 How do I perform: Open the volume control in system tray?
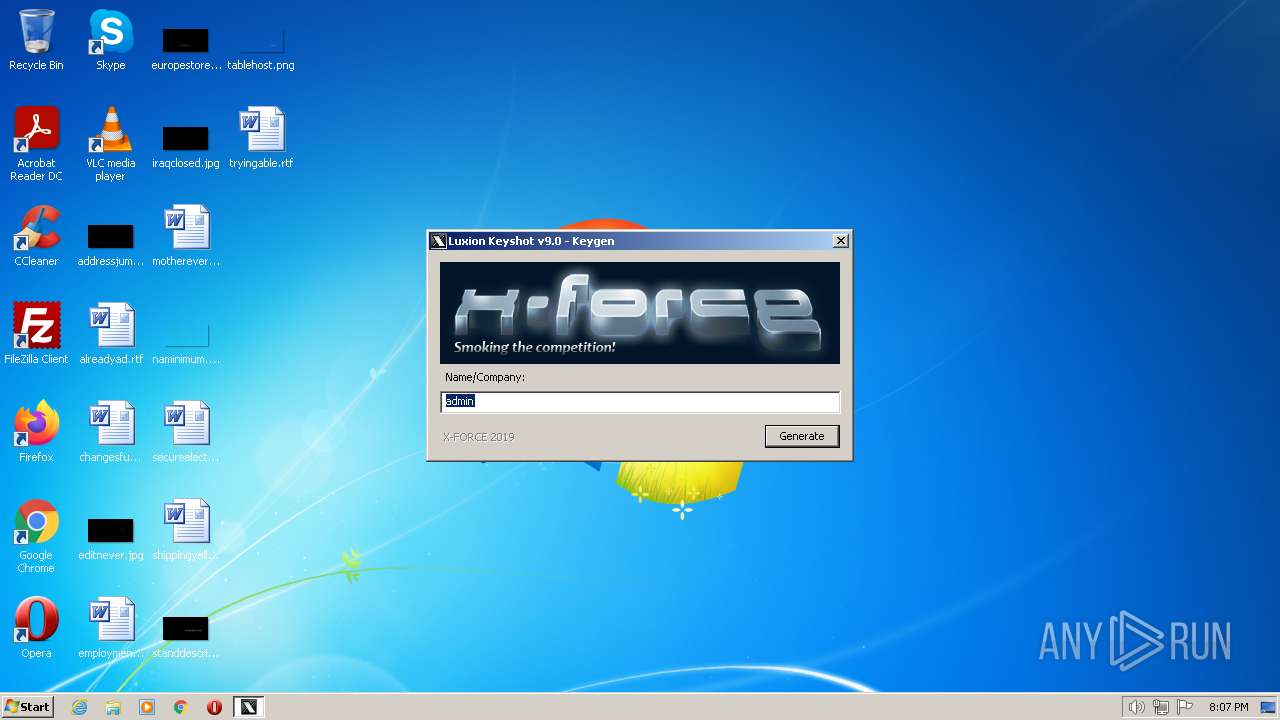1136,707
